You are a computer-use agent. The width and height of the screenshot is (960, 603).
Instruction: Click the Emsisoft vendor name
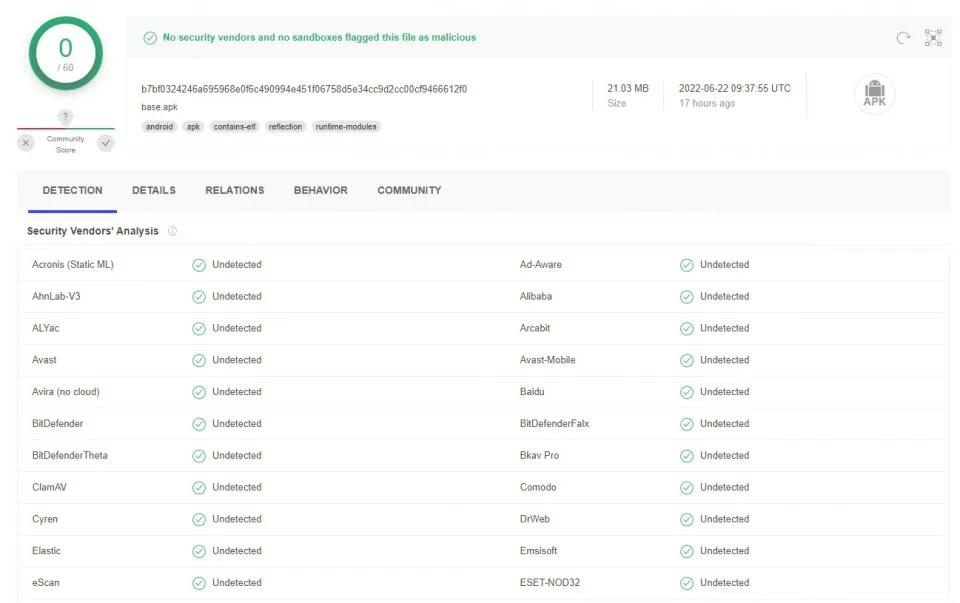[x=538, y=552]
